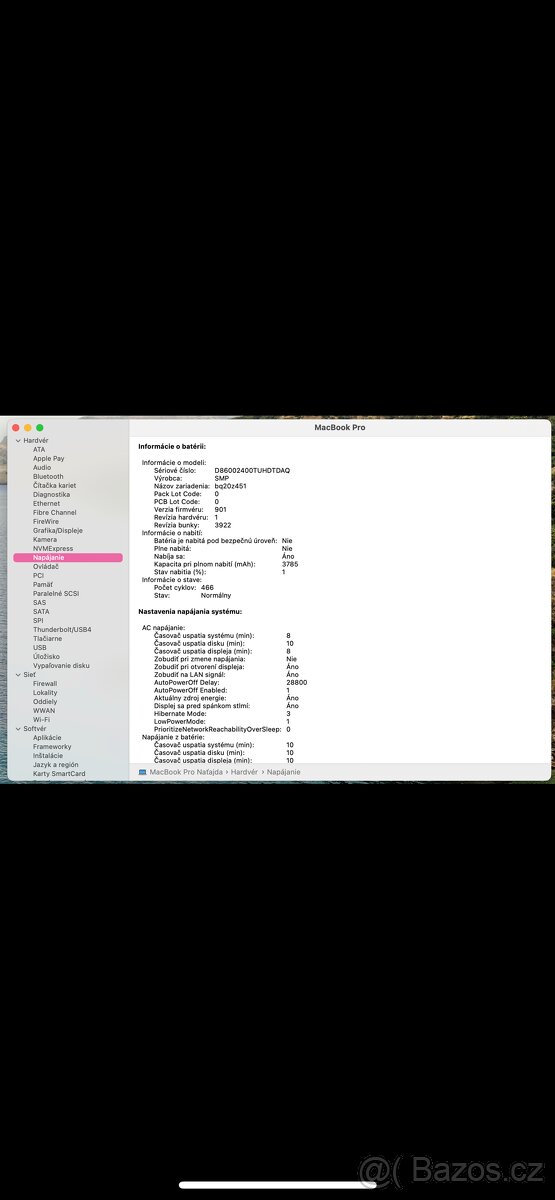Image resolution: width=555 pixels, height=1200 pixels.
Task: Click Hardvér in the path bar
Action: click(x=244, y=772)
